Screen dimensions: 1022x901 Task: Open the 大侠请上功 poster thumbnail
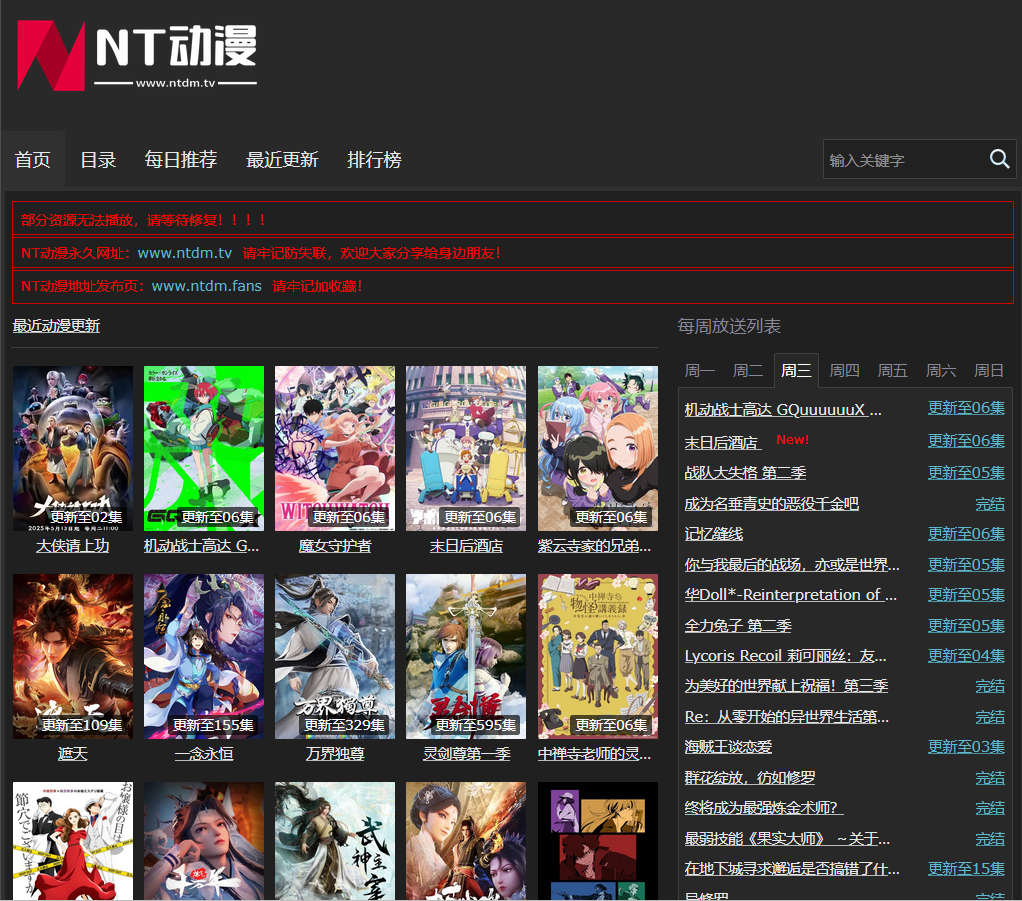click(x=72, y=448)
